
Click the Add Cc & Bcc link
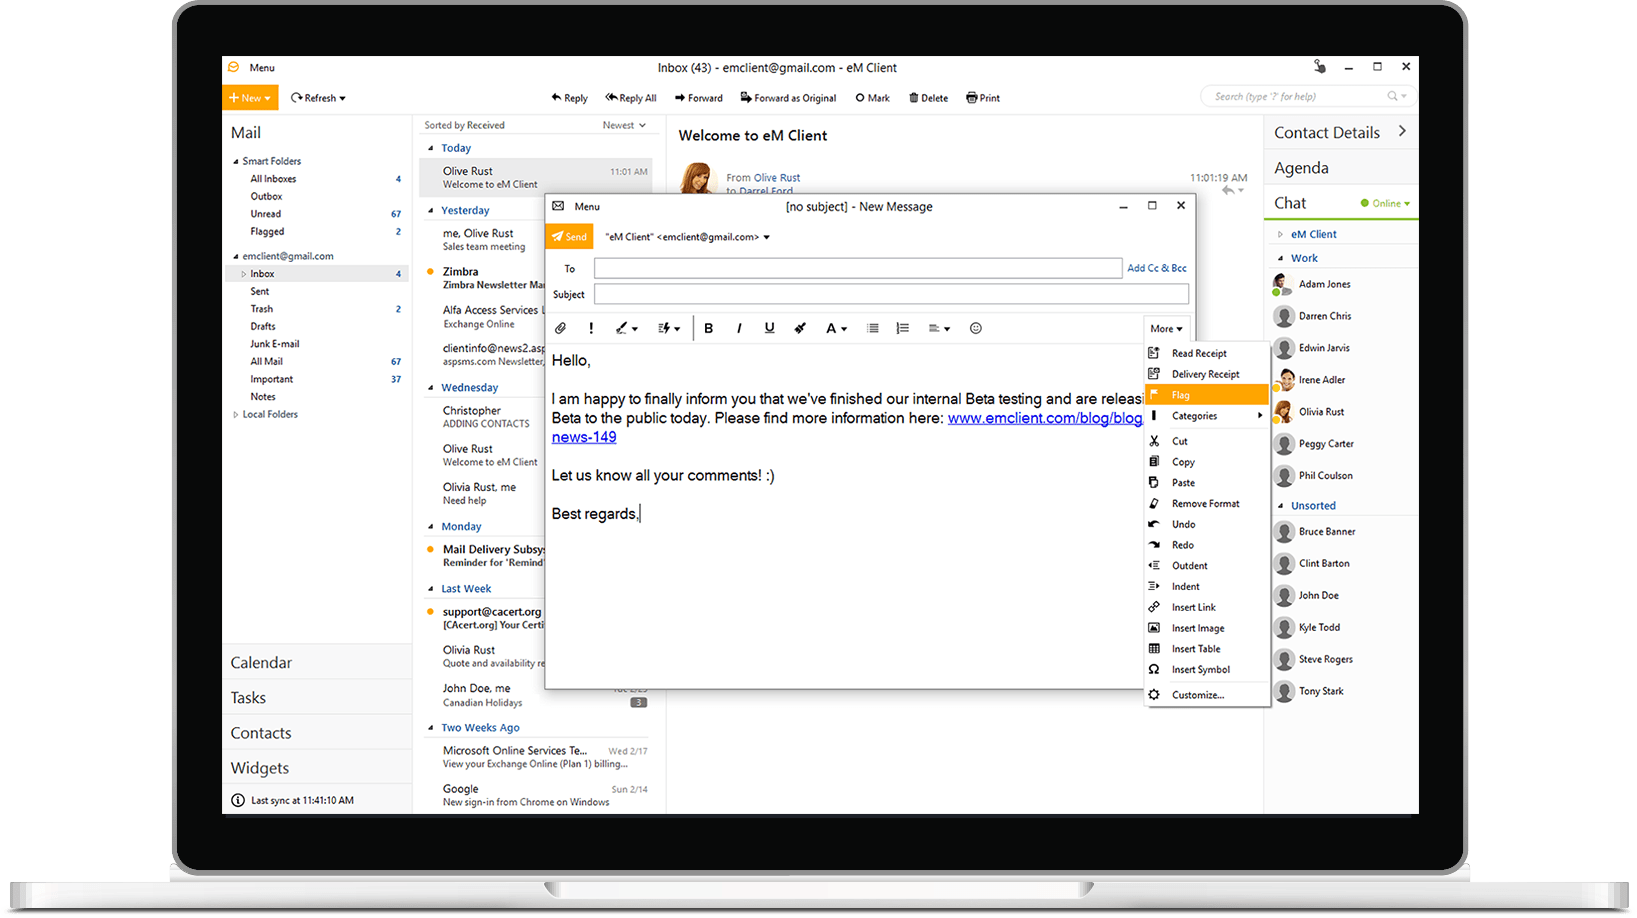point(1157,268)
